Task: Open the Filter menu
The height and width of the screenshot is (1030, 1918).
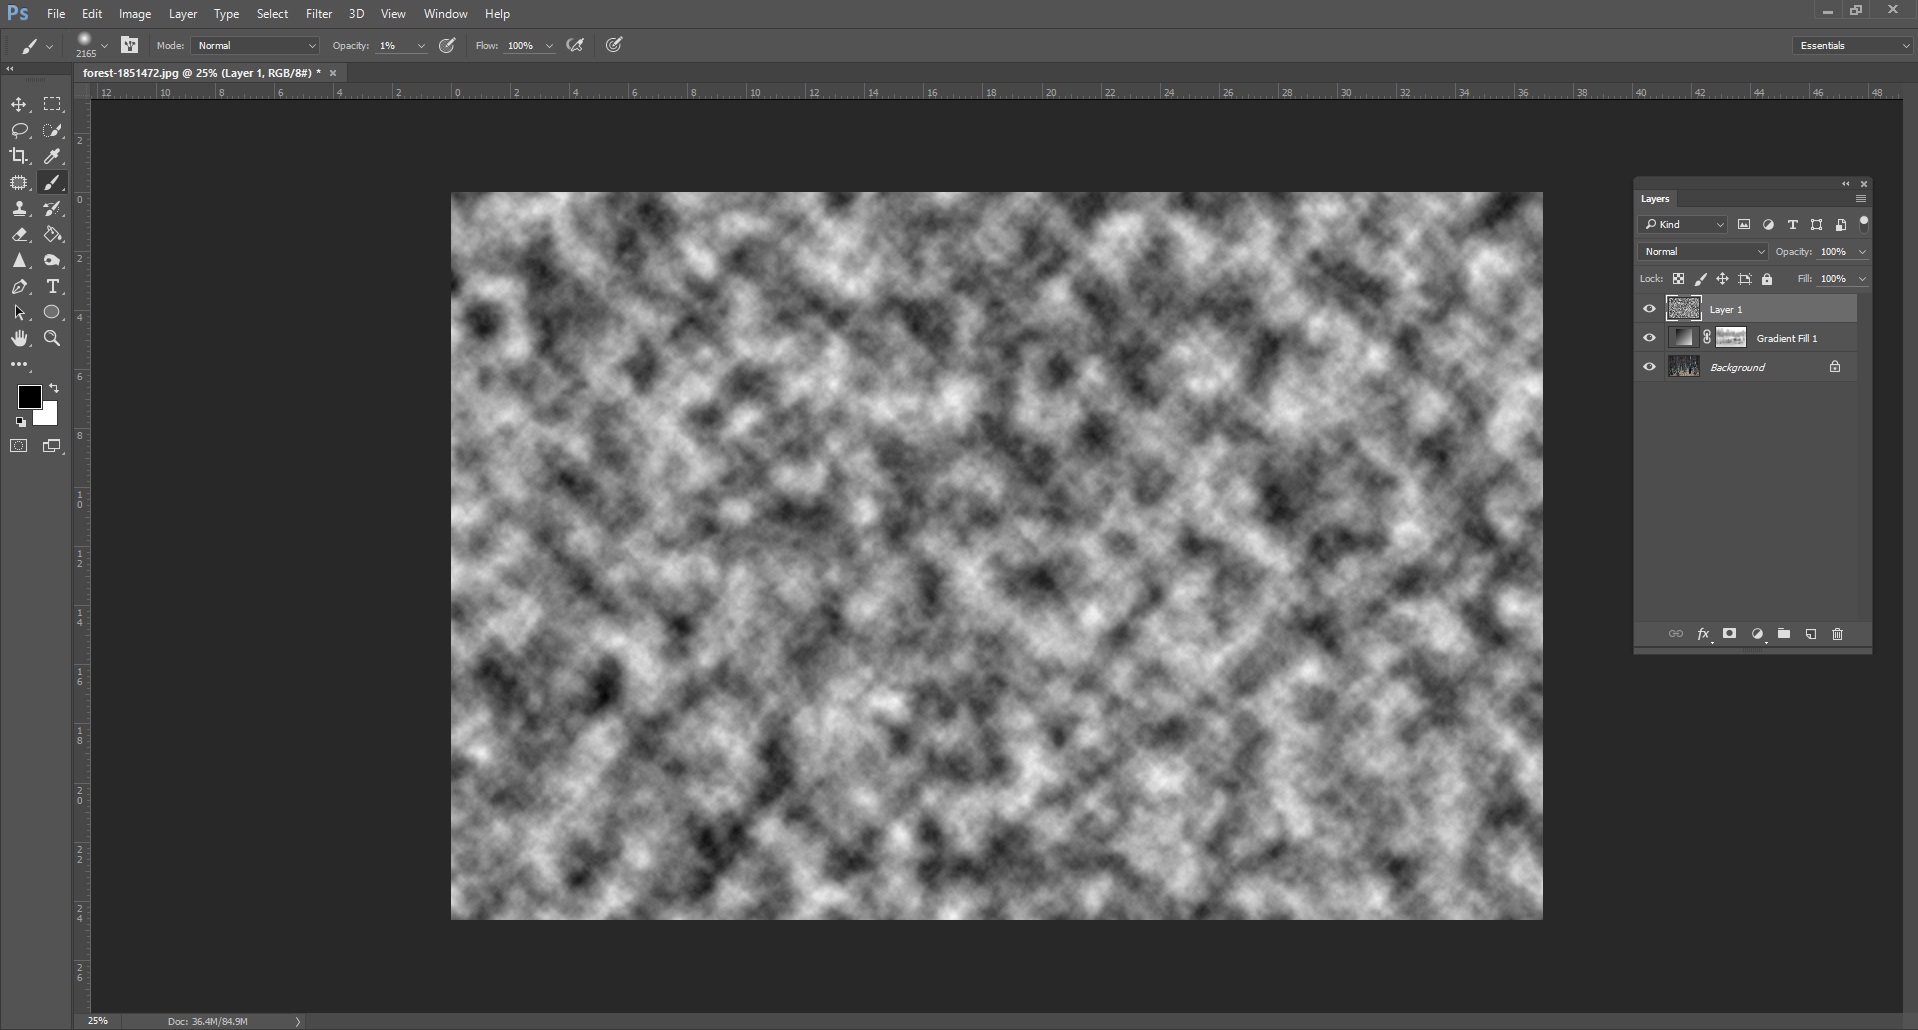Action: [x=319, y=14]
